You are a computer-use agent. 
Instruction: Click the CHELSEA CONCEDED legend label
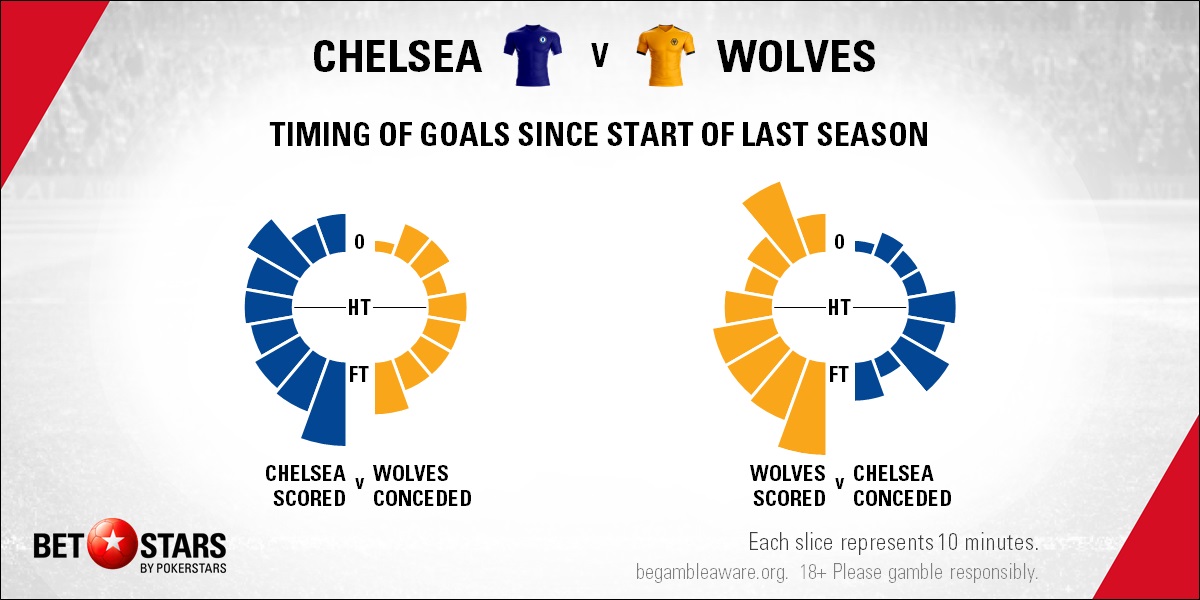902,485
